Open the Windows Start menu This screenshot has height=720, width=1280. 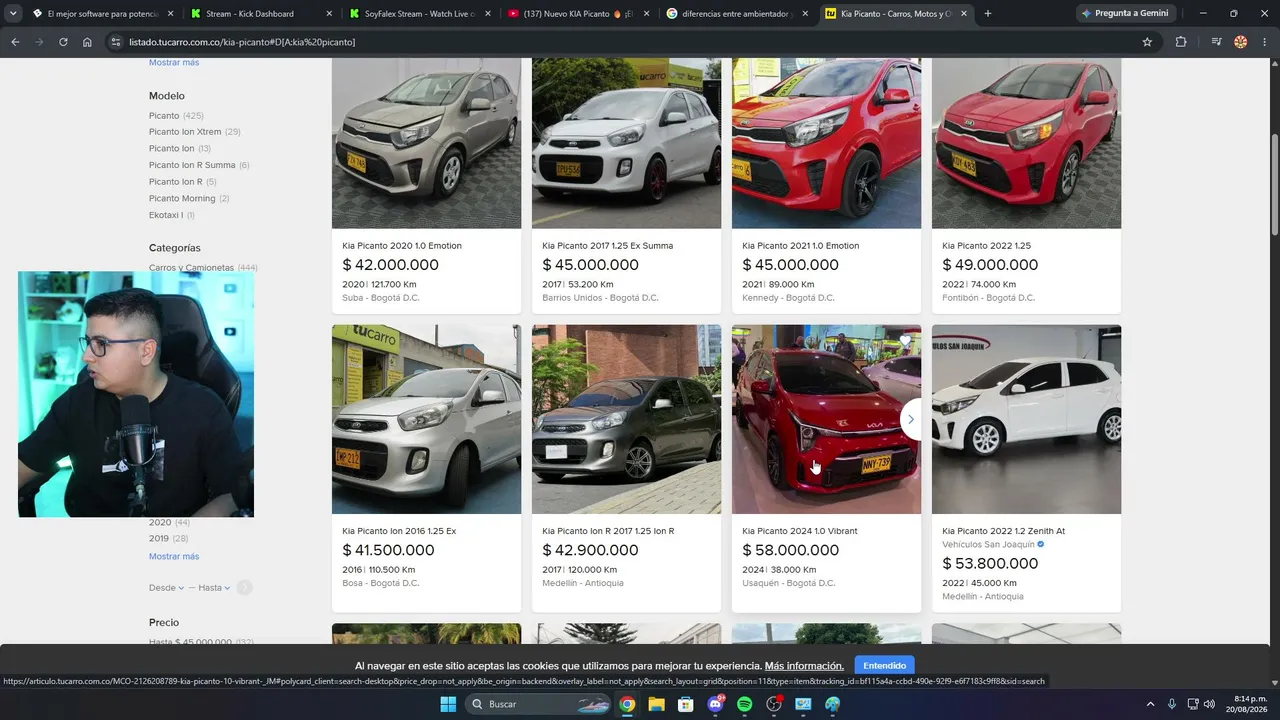(447, 704)
